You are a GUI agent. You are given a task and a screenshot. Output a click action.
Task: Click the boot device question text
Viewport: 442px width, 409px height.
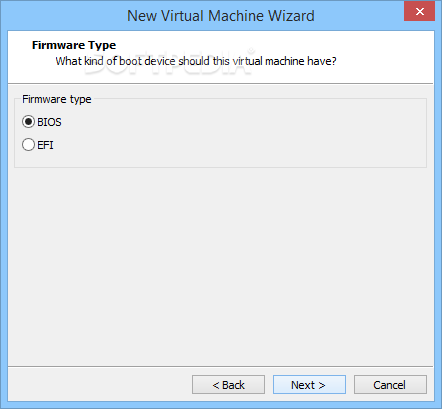click(196, 61)
